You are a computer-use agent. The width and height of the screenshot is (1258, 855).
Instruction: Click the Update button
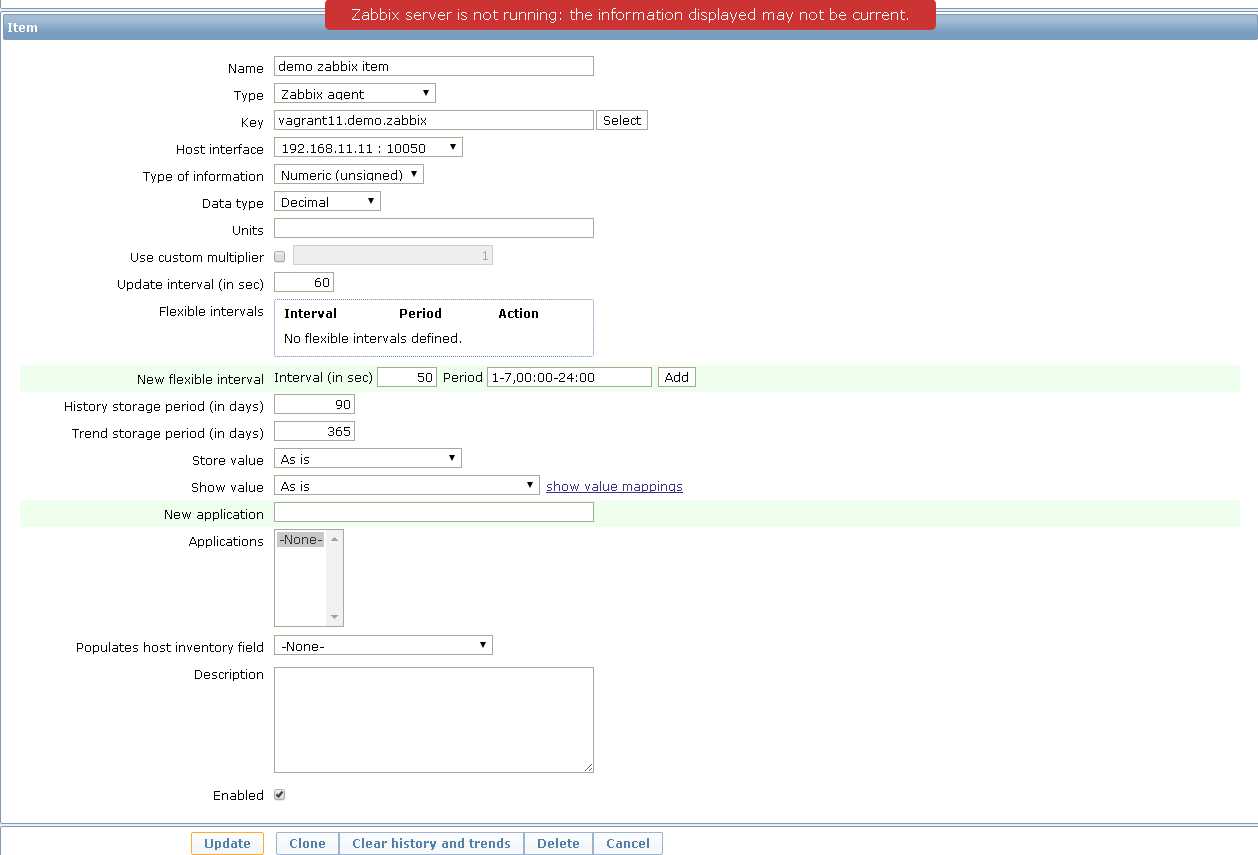227,843
